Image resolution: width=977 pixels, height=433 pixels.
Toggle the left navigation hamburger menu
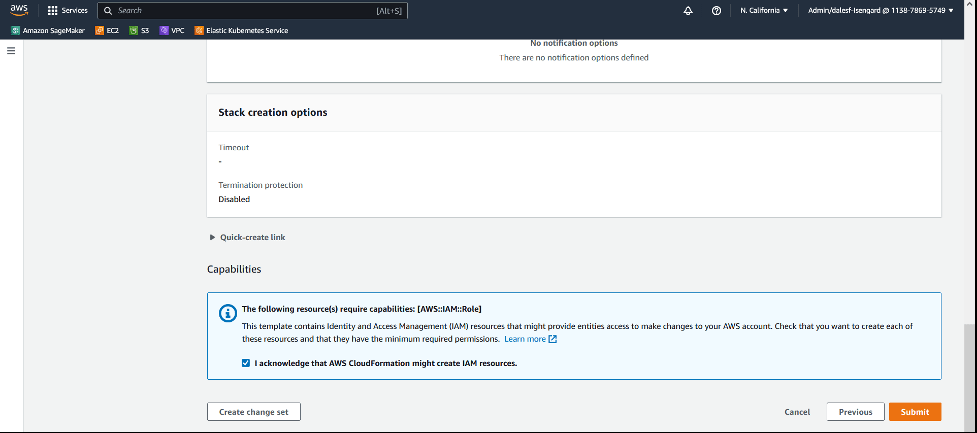[x=11, y=51]
